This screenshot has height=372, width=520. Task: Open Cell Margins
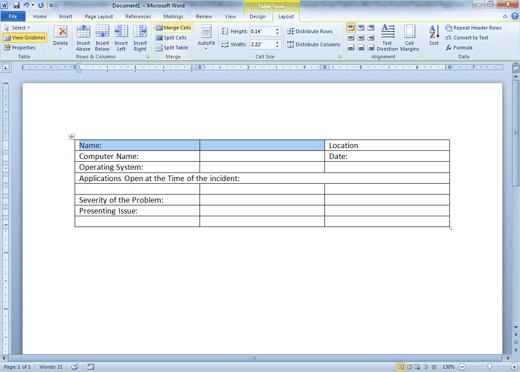pyautogui.click(x=410, y=38)
